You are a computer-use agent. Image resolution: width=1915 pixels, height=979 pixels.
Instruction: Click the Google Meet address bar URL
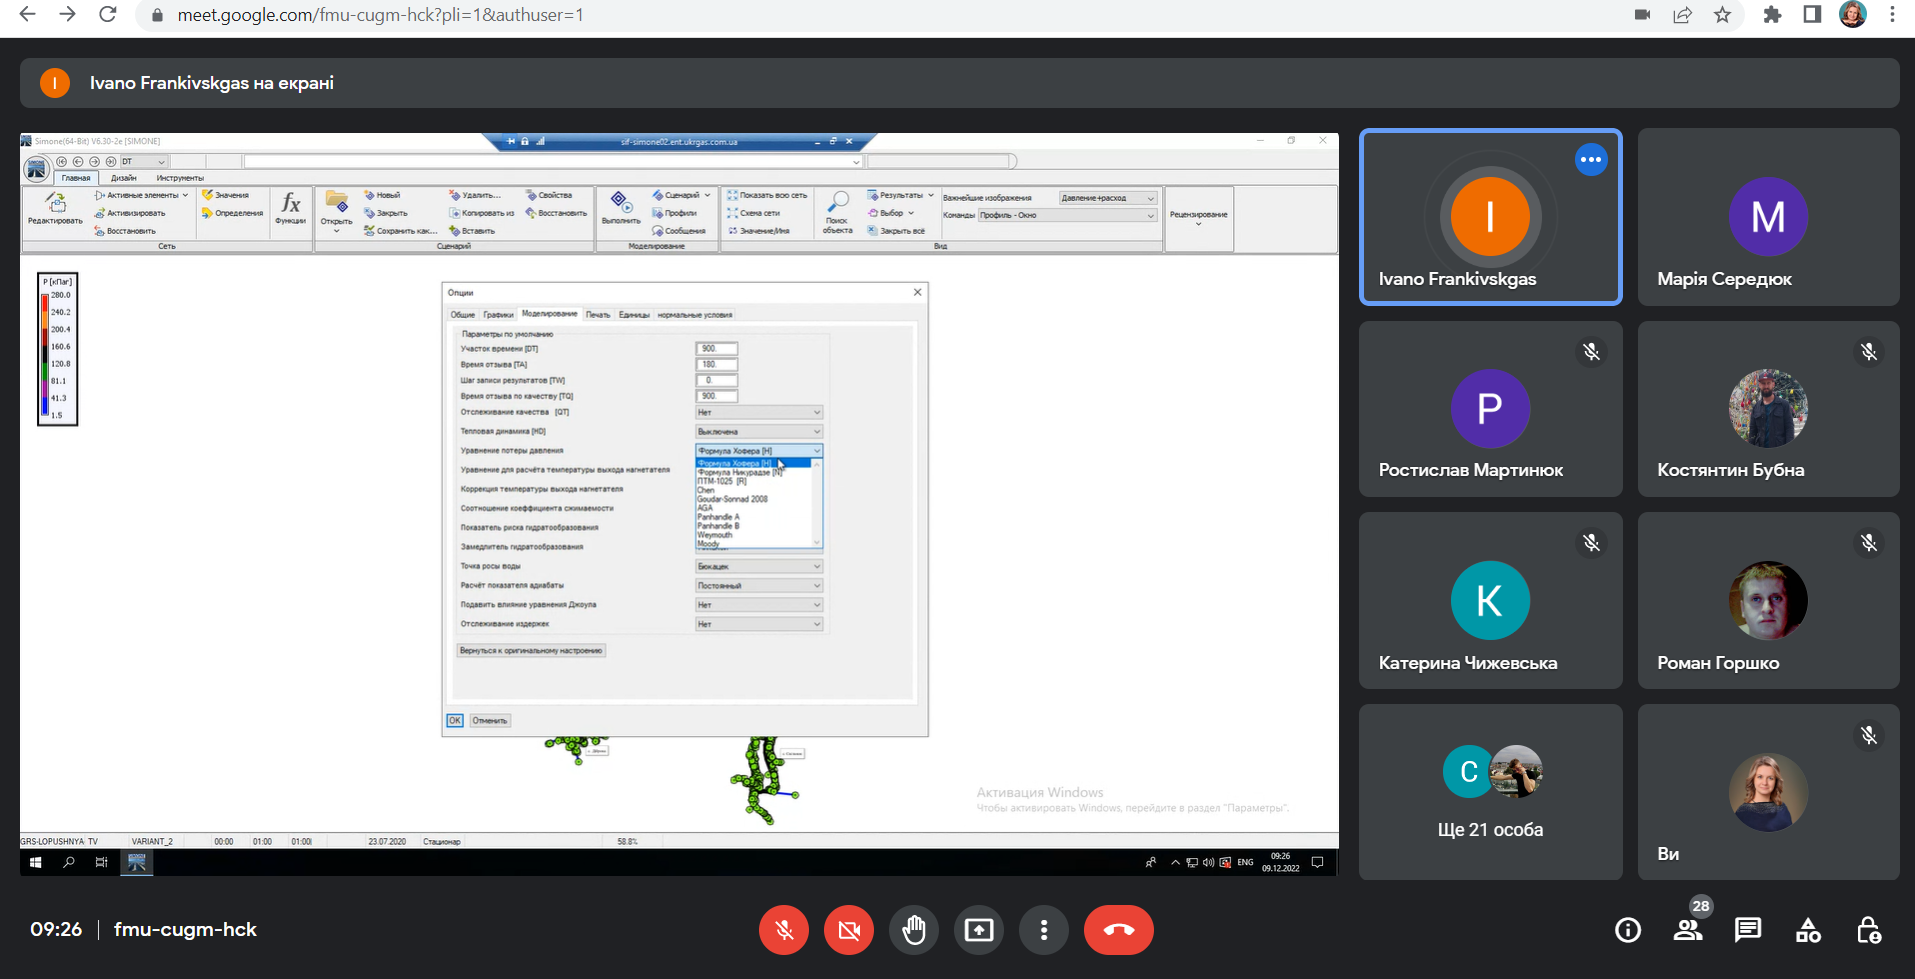tap(380, 15)
